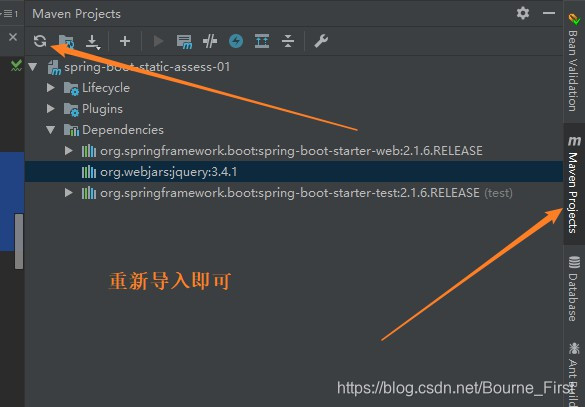This screenshot has width=585, height=407.
Task: Click the Maven Projects panel title
Action: 76,14
